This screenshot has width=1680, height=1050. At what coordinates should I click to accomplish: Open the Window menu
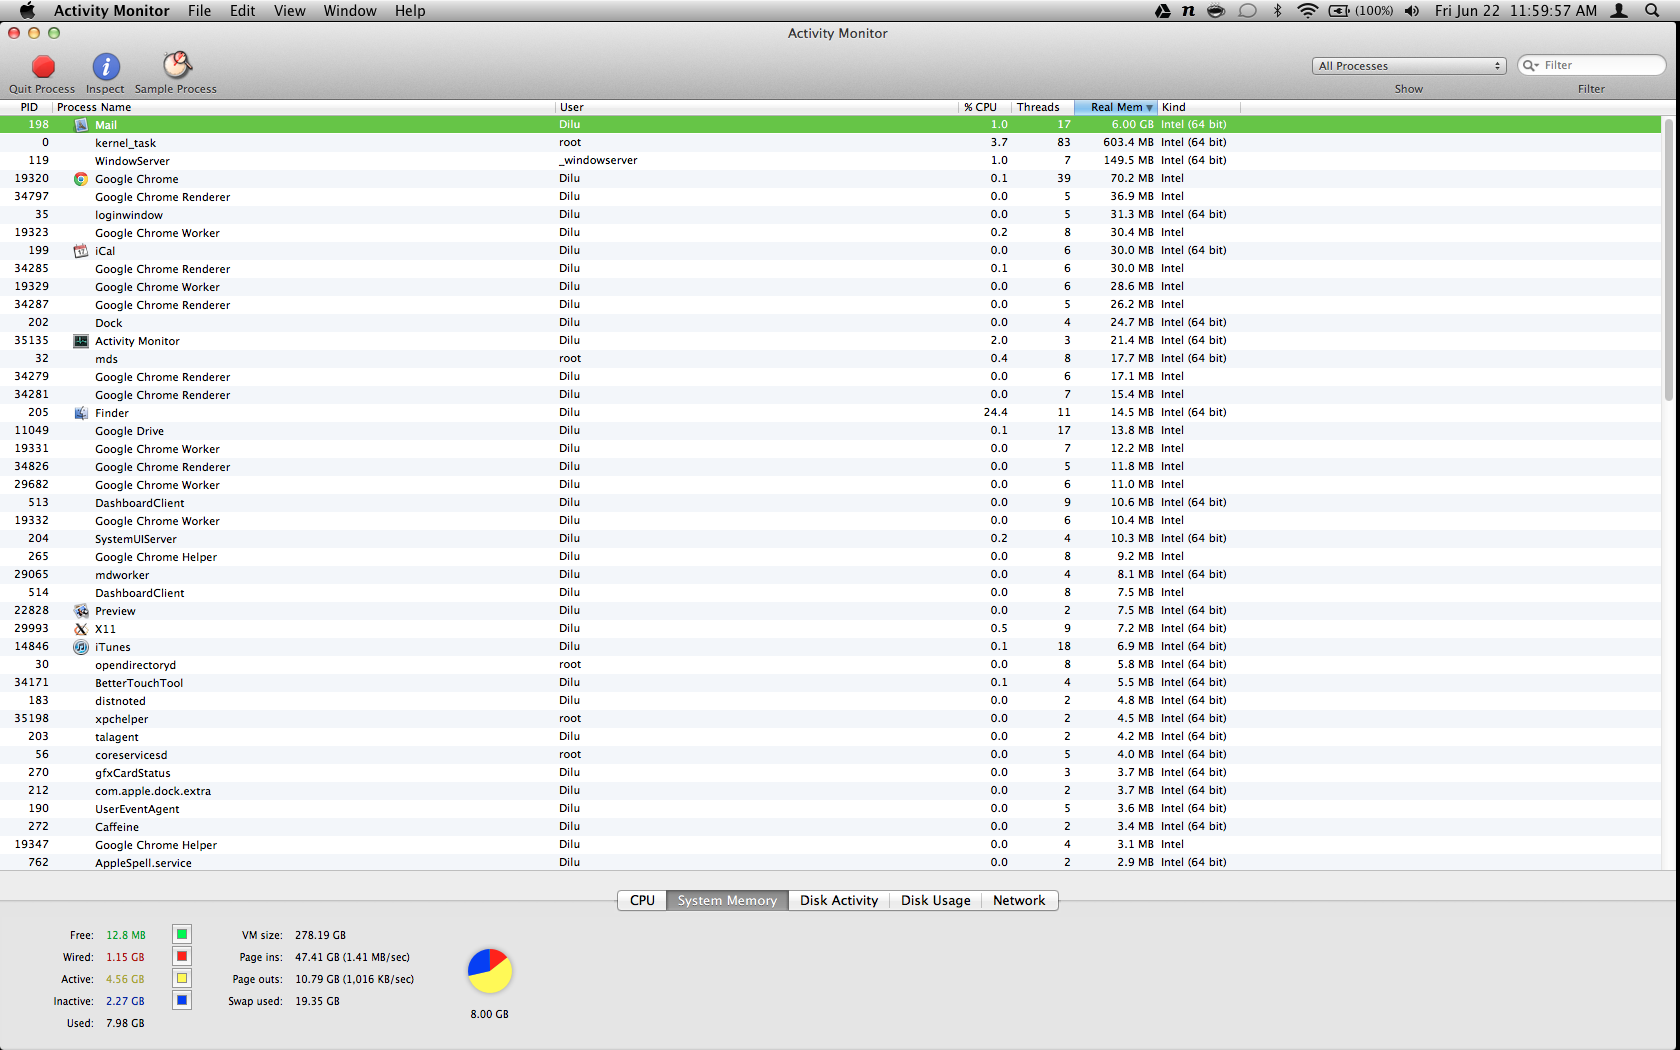click(x=350, y=10)
